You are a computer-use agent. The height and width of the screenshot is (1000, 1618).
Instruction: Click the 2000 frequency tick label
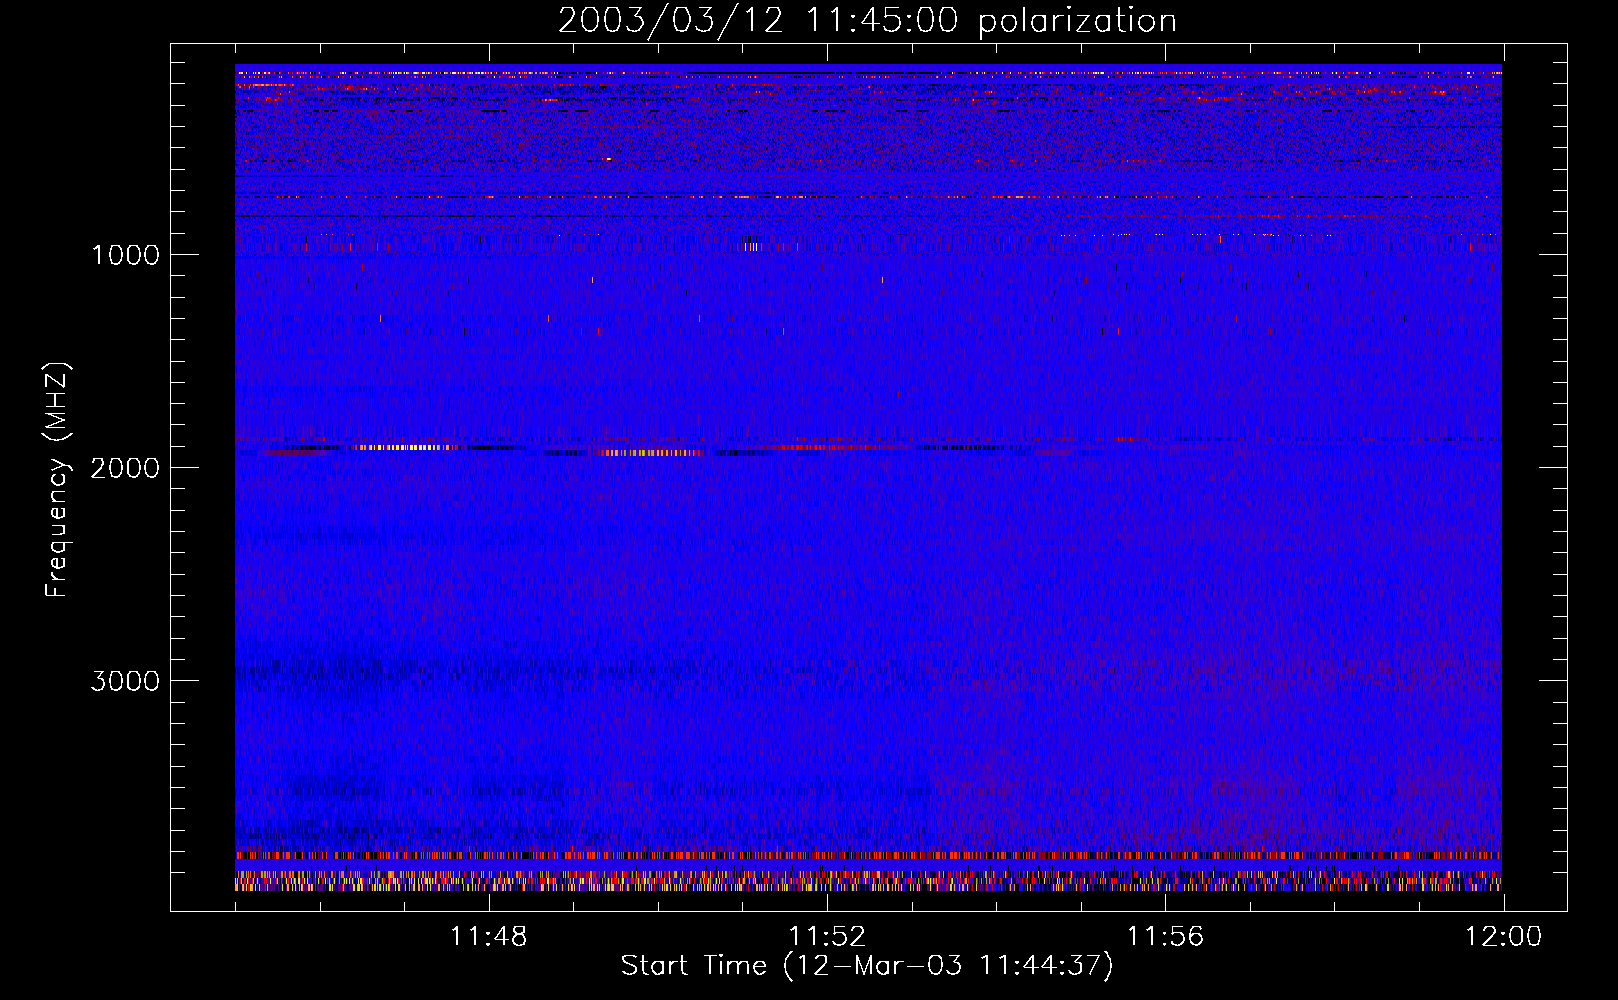click(x=125, y=468)
